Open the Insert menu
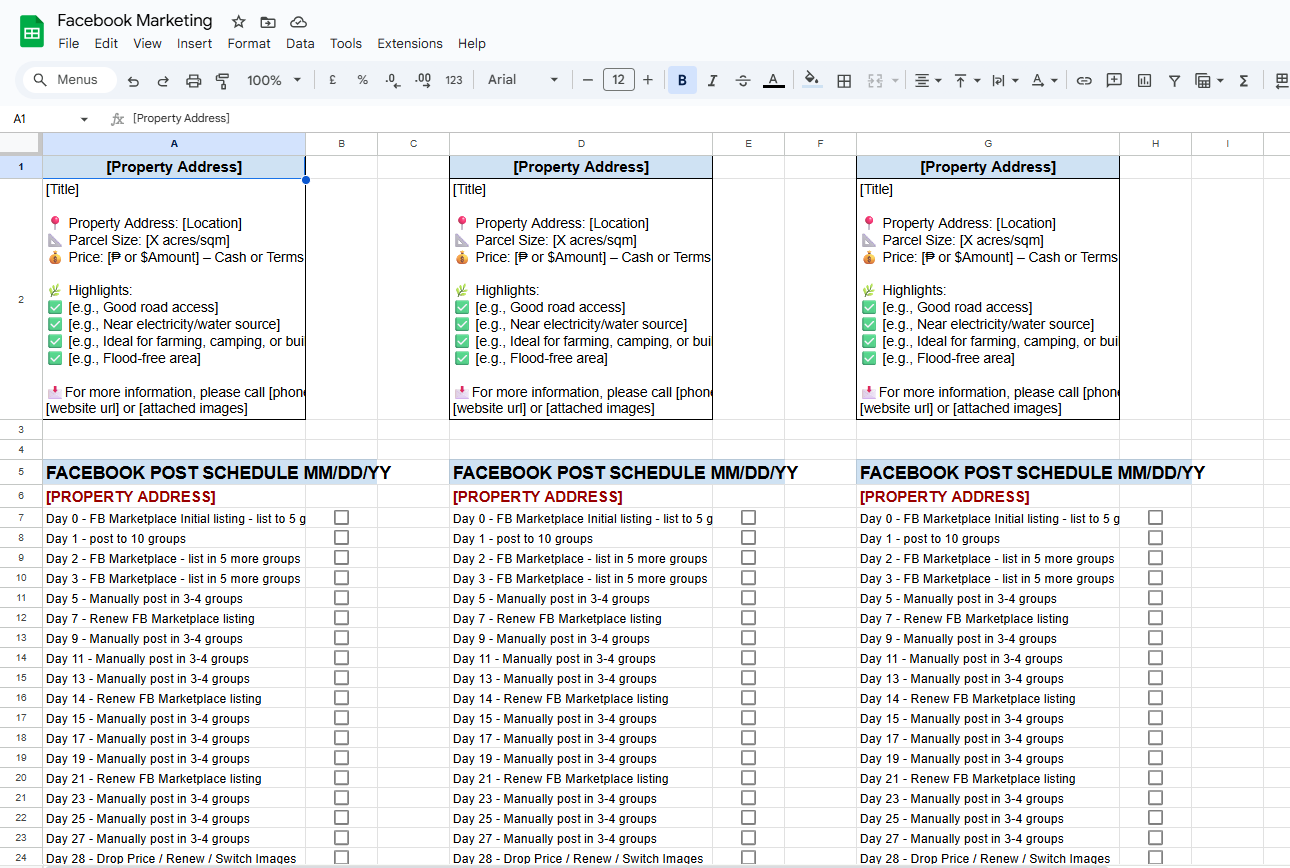Screen dimensions: 1290x868 coord(194,43)
